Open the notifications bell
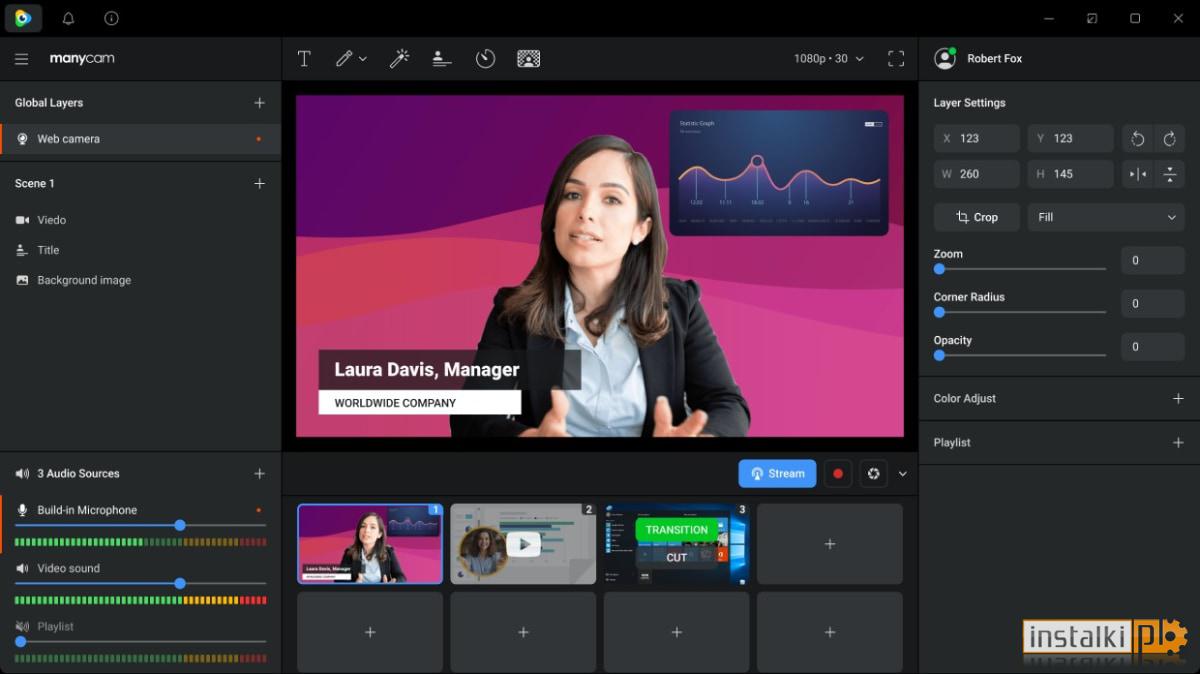The height and width of the screenshot is (674, 1200). point(68,18)
